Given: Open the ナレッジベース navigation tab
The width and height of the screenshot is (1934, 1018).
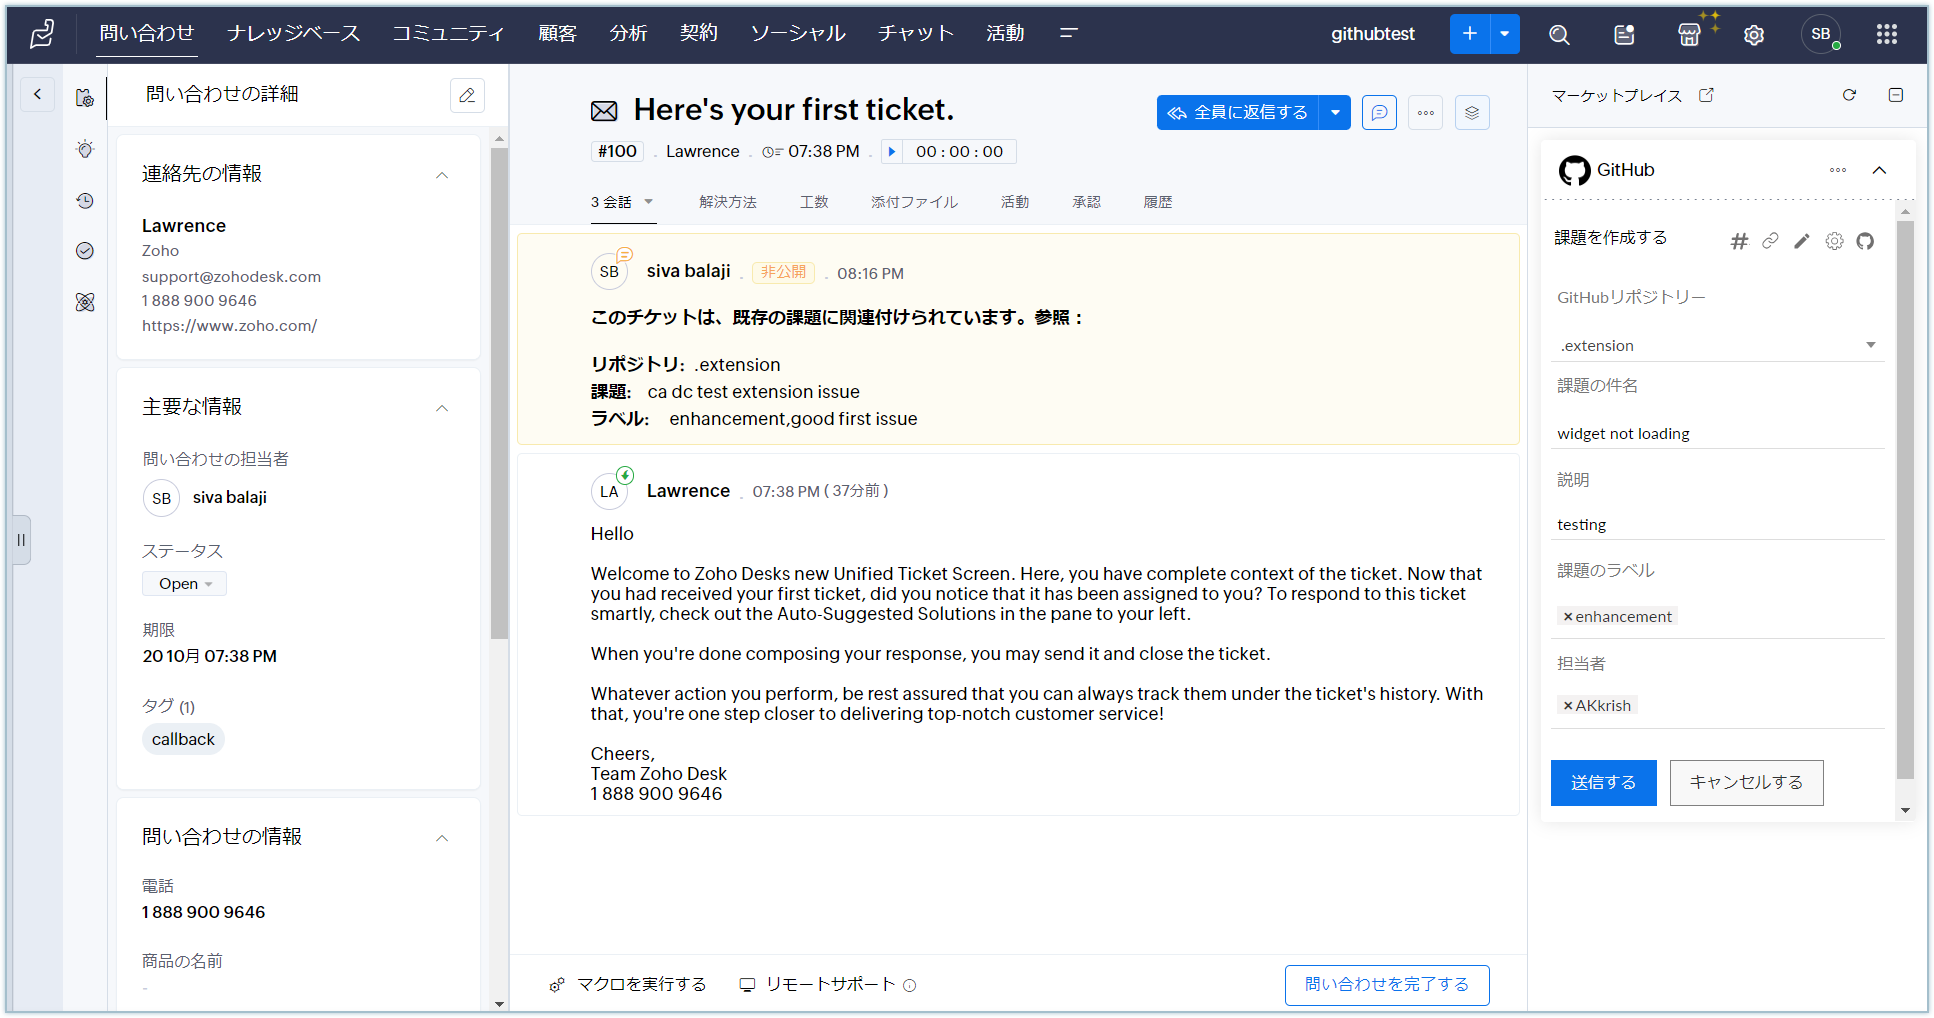Looking at the screenshot, I should point(293,33).
